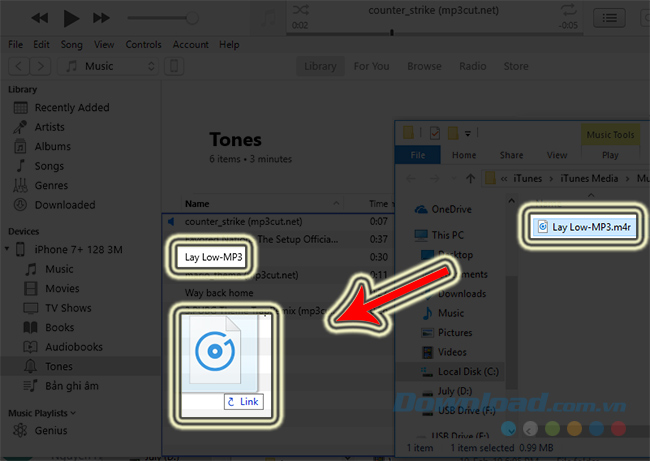650x461 pixels.
Task: Select the Lay Low-MP3.m4r file
Action: coord(585,227)
